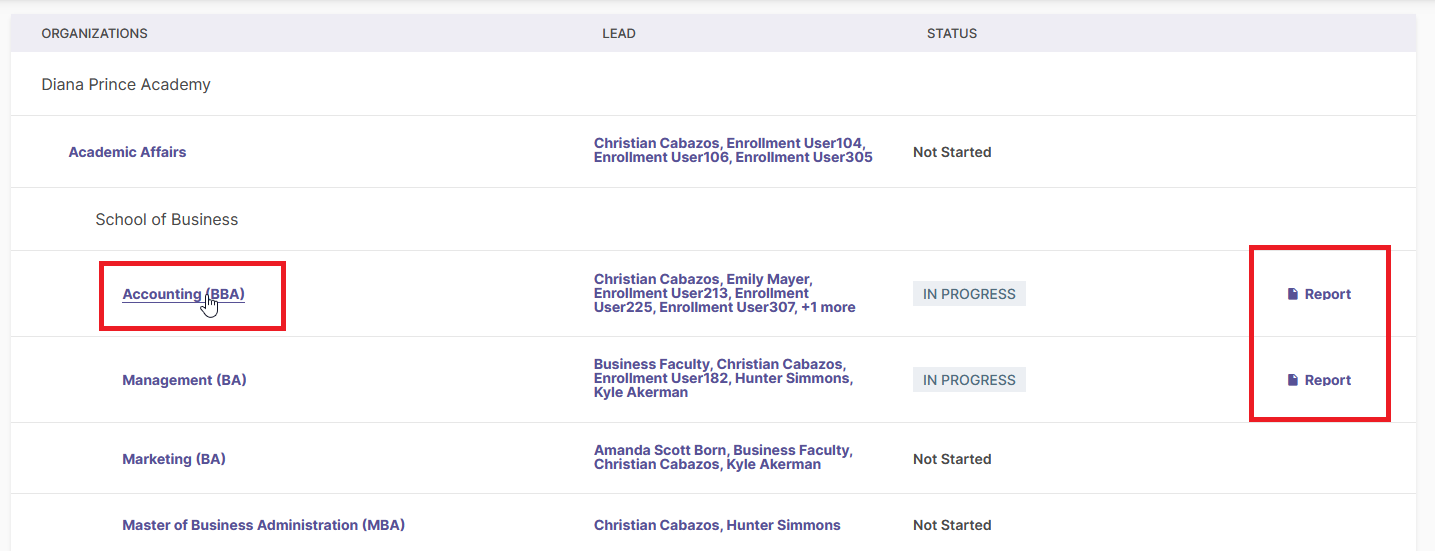Image resolution: width=1435 pixels, height=551 pixels.
Task: Click the Lead column header
Action: tap(619, 33)
